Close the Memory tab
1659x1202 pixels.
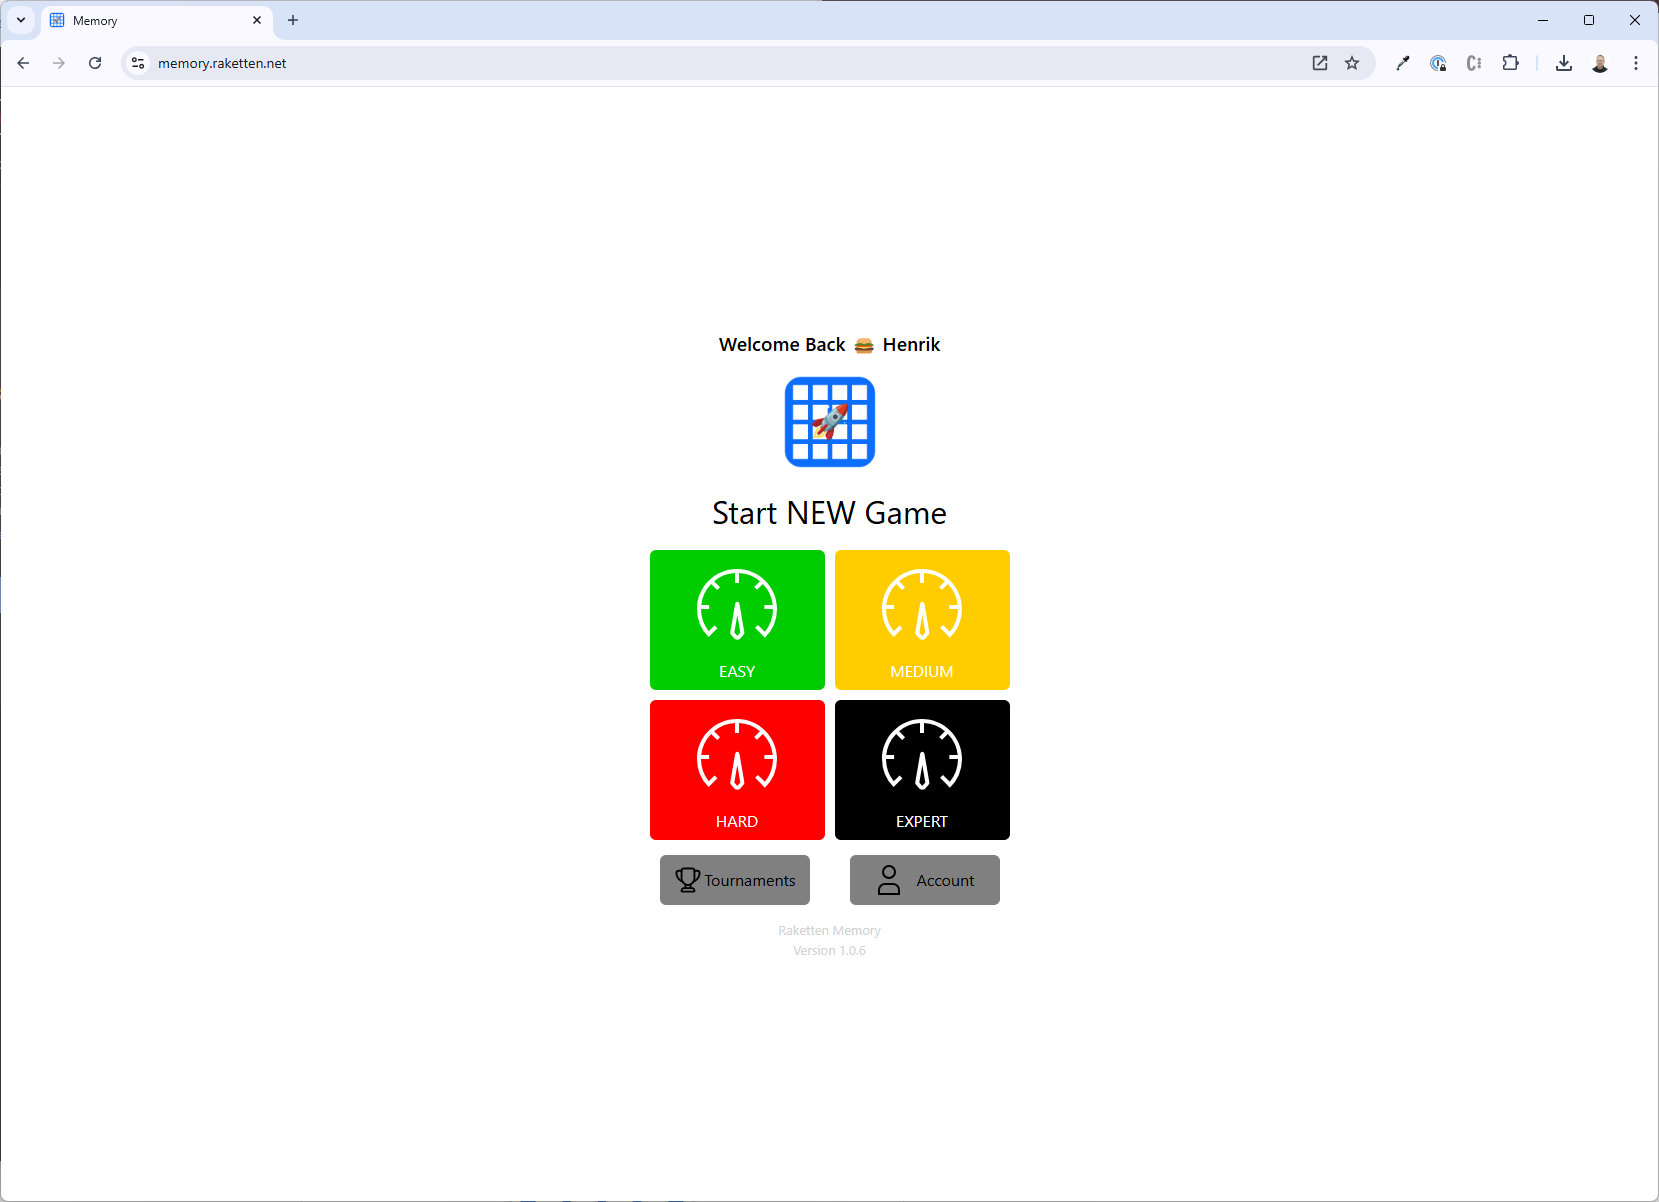257,20
